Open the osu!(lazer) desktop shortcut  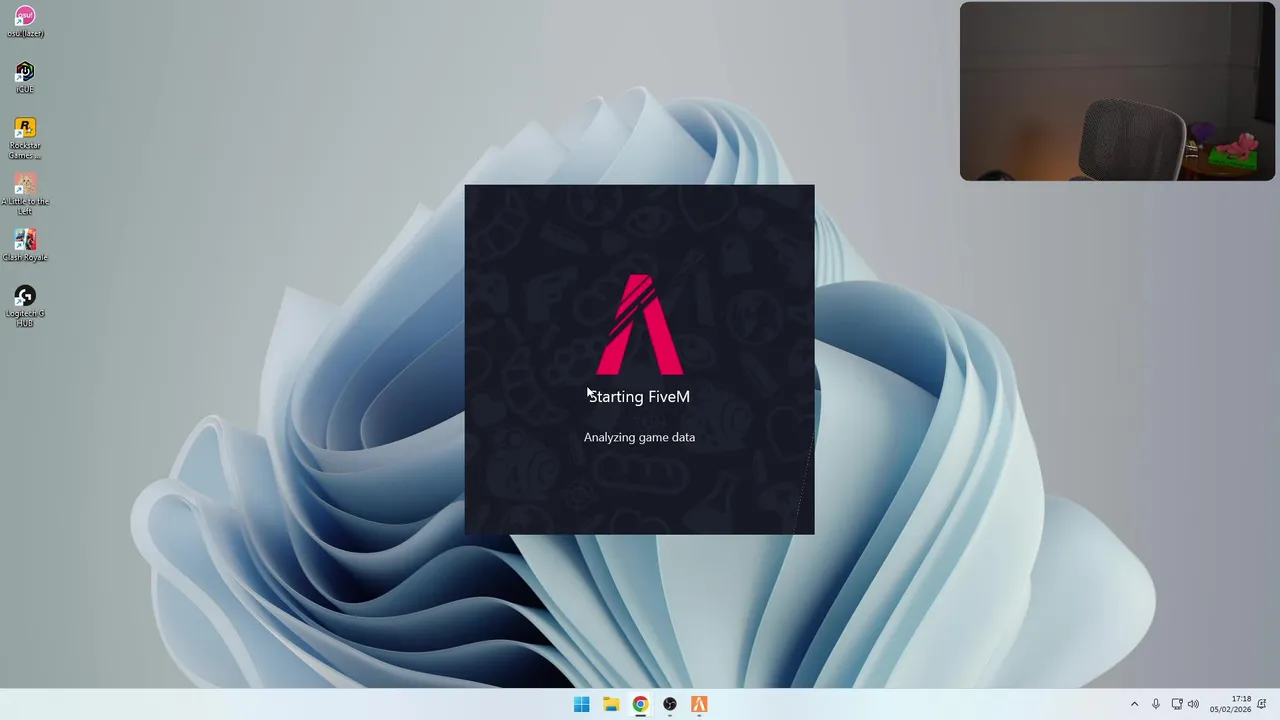[25, 21]
